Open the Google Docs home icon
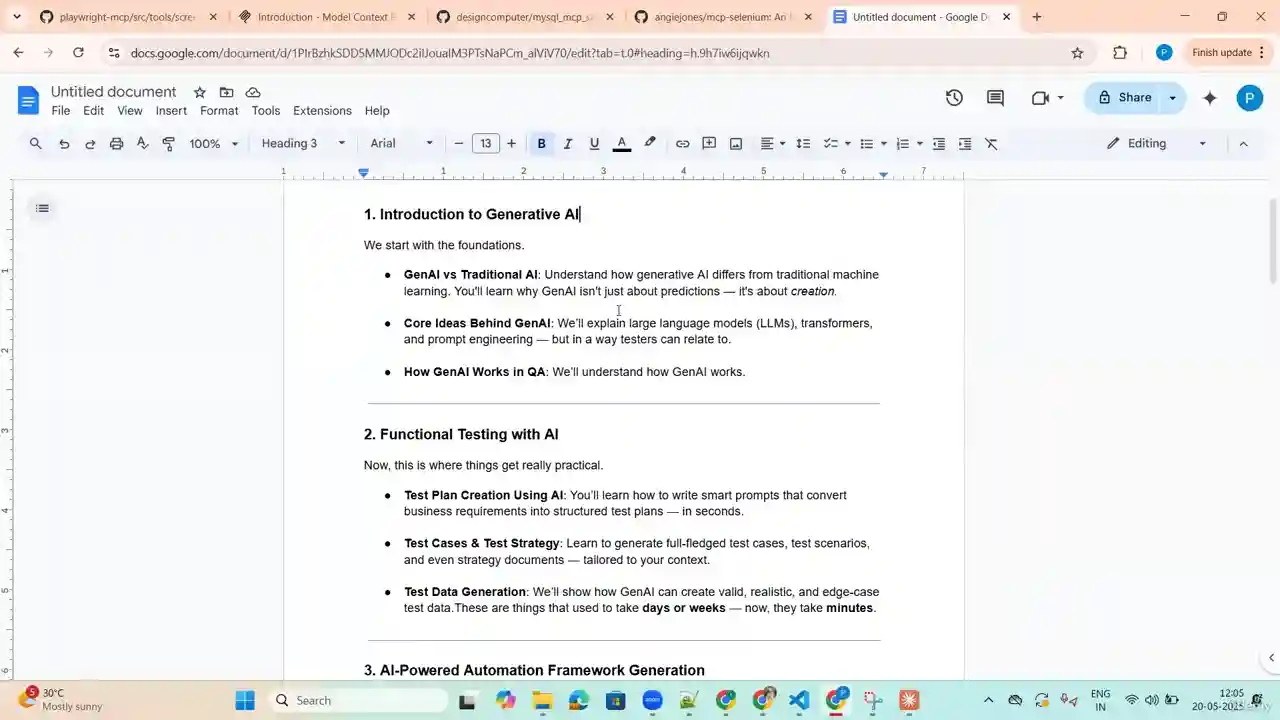 point(28,100)
